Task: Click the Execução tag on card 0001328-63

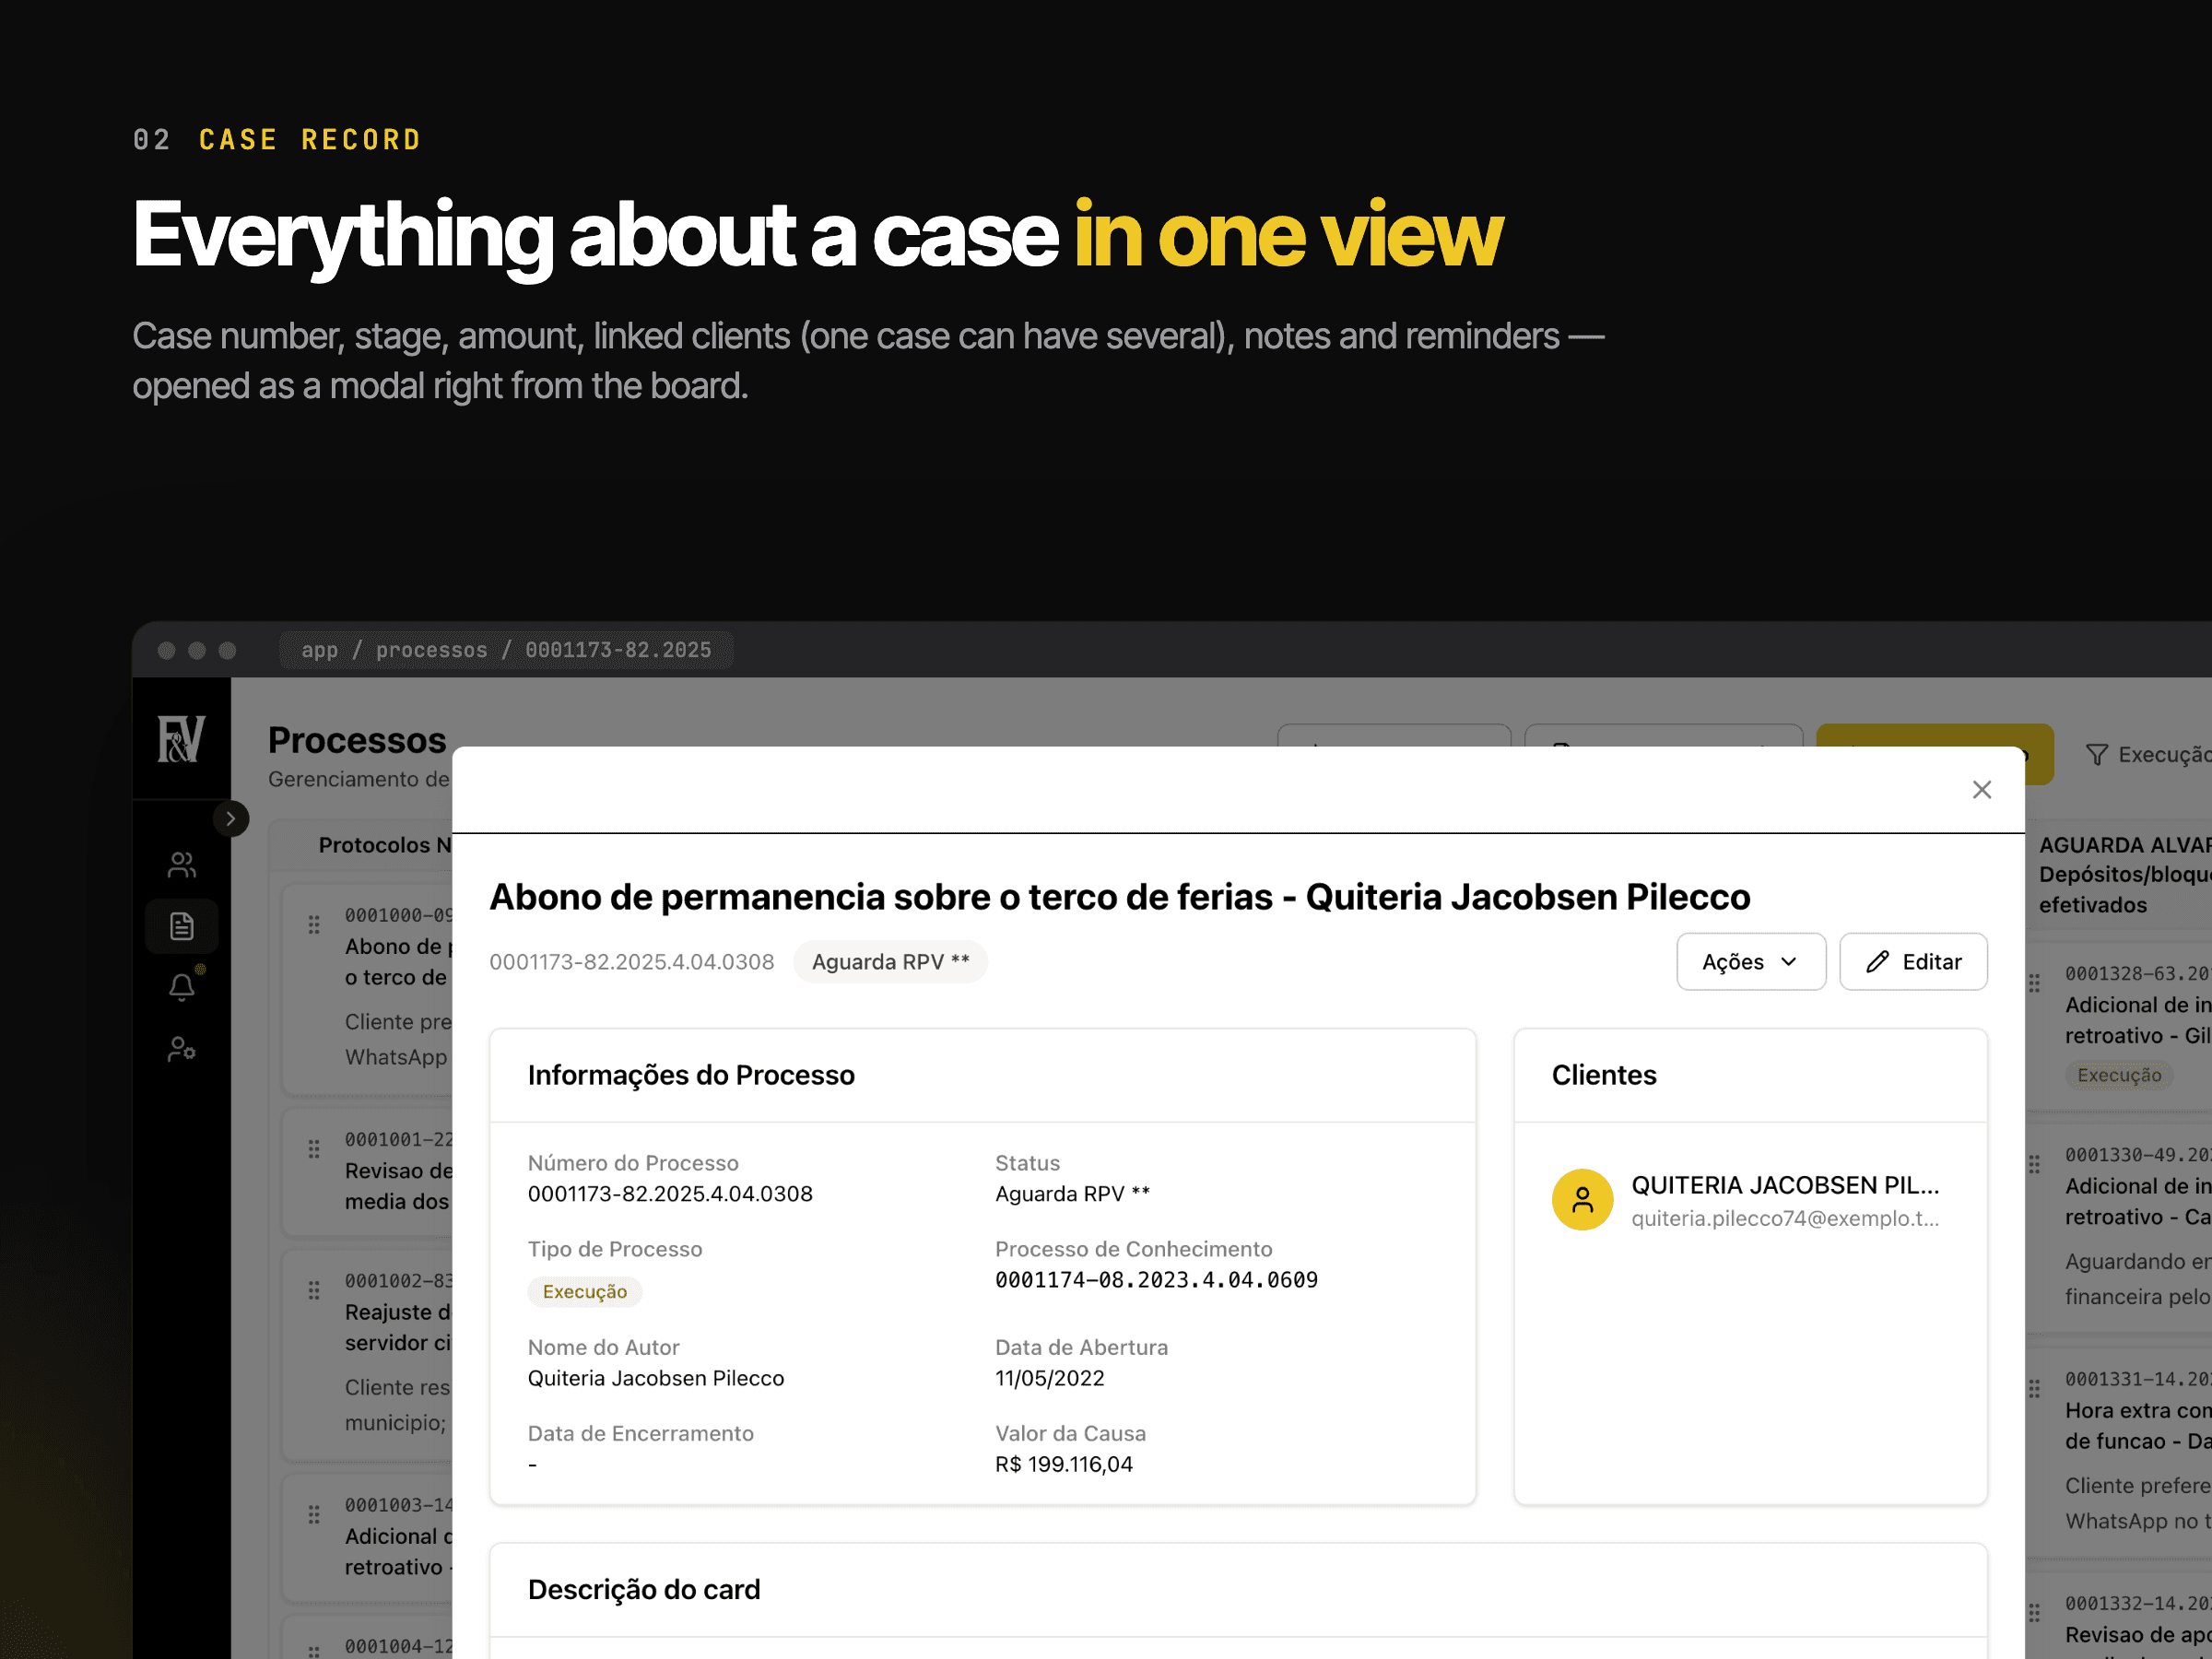Action: click(x=2118, y=1074)
